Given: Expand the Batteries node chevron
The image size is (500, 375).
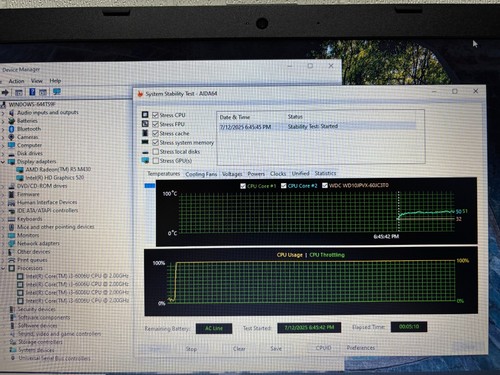Looking at the screenshot, I should (x=3, y=121).
